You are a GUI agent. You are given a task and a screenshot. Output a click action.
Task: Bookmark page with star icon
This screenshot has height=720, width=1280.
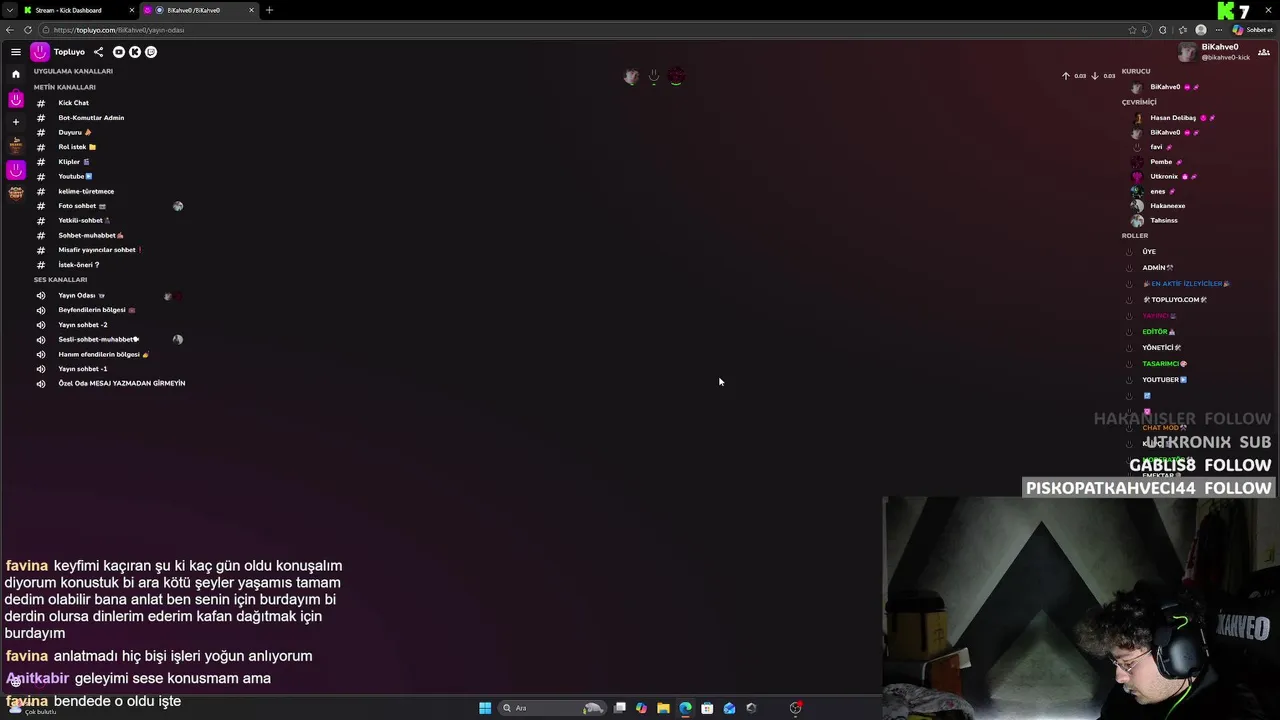tap(1132, 30)
